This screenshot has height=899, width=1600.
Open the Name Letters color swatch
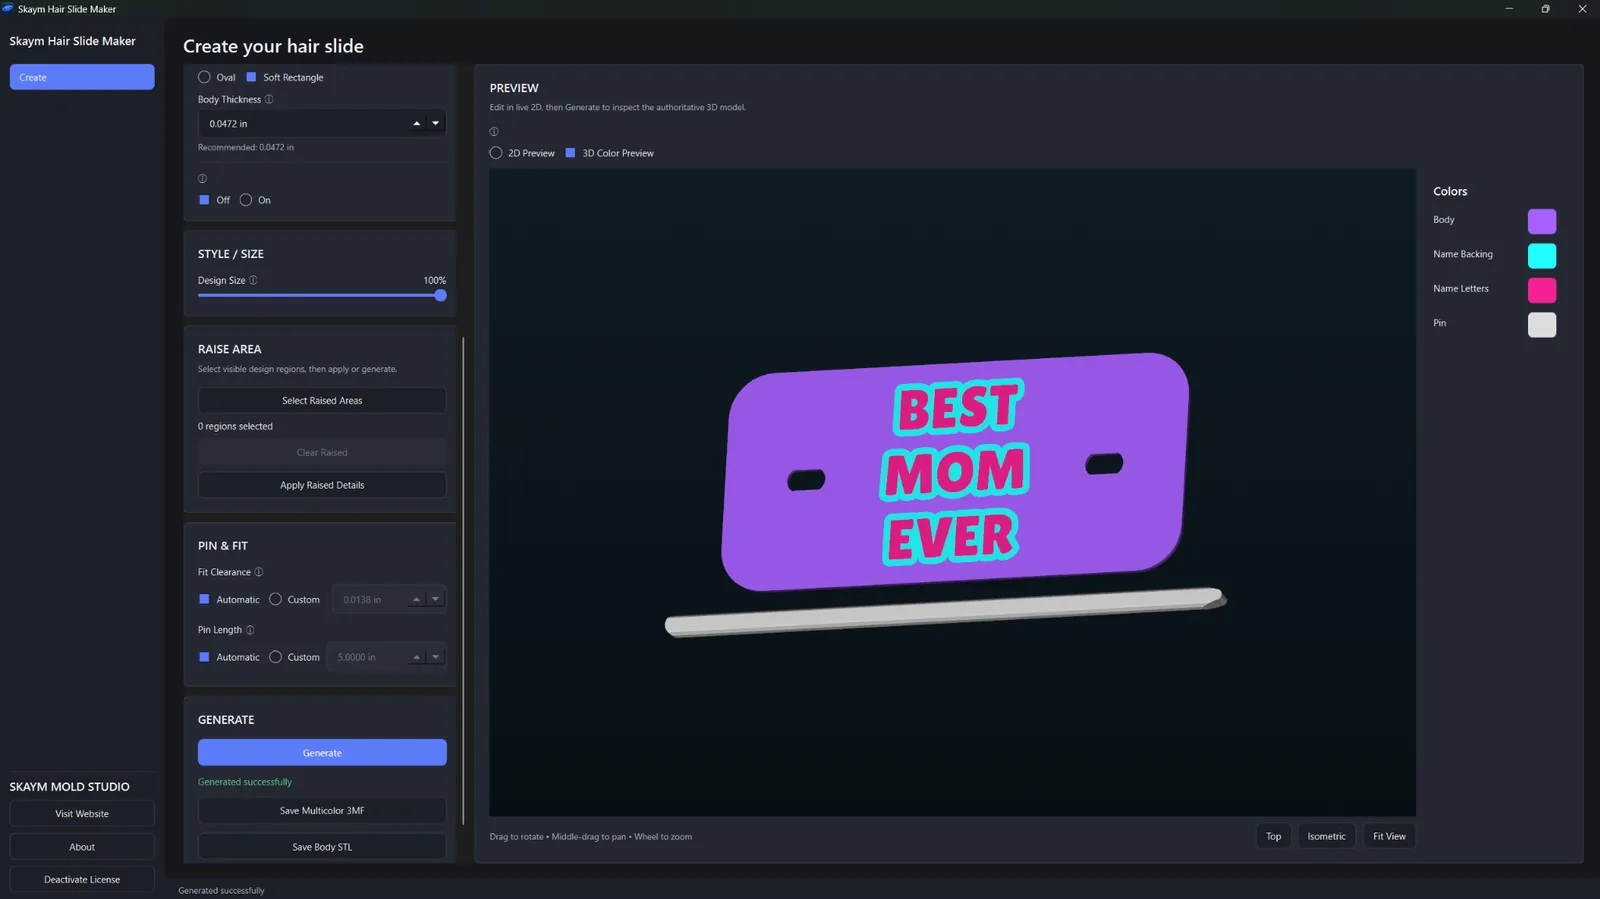1542,290
